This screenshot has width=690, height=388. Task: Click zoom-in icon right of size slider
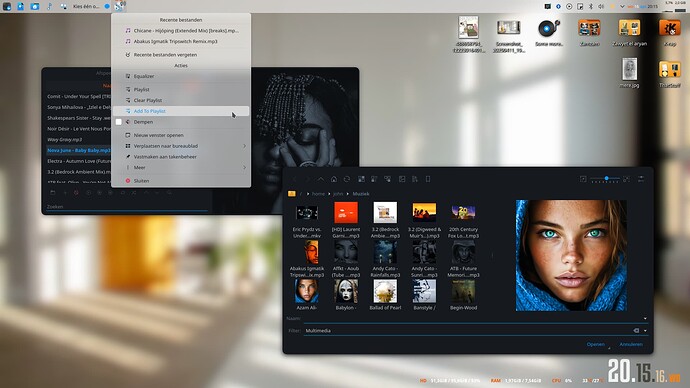pos(626,179)
